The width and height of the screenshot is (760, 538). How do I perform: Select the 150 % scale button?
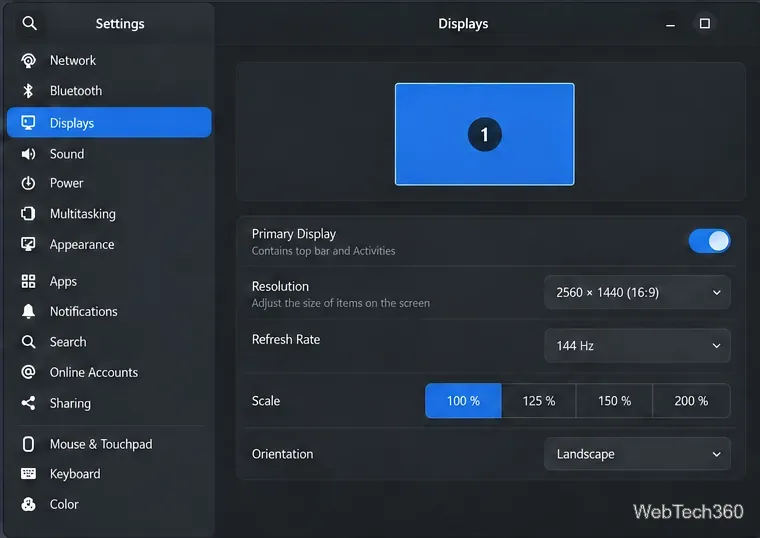point(615,401)
